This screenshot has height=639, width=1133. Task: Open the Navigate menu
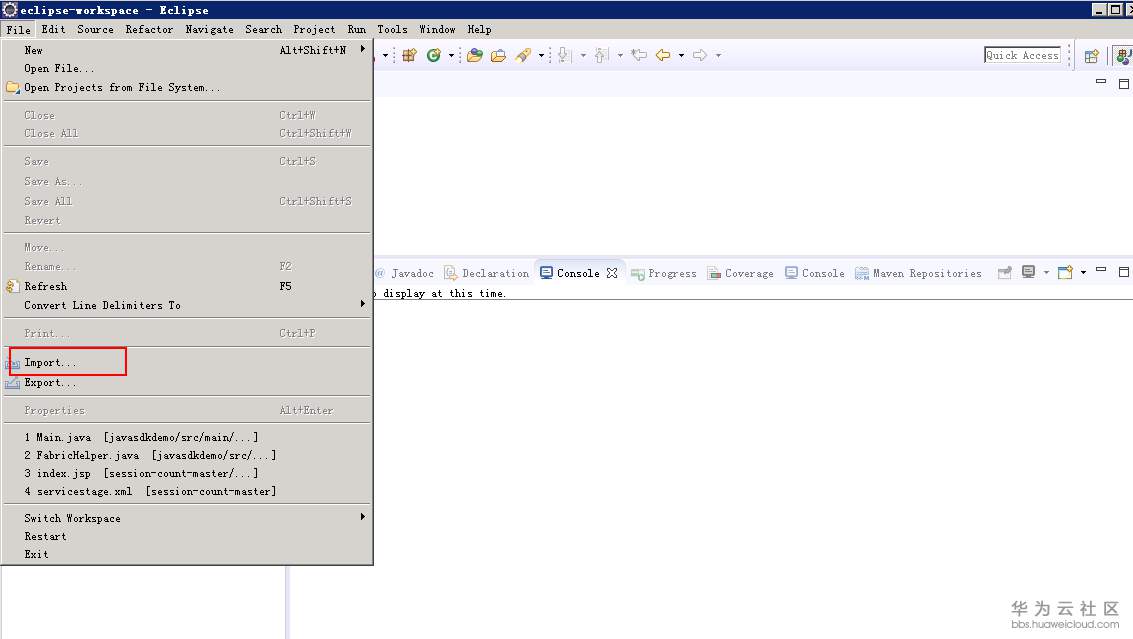[210, 30]
